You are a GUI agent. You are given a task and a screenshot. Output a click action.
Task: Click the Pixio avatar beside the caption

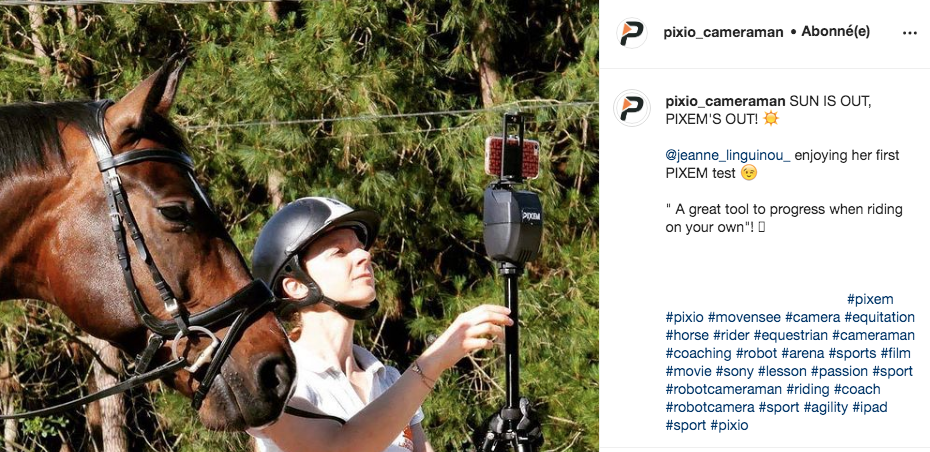tap(632, 108)
